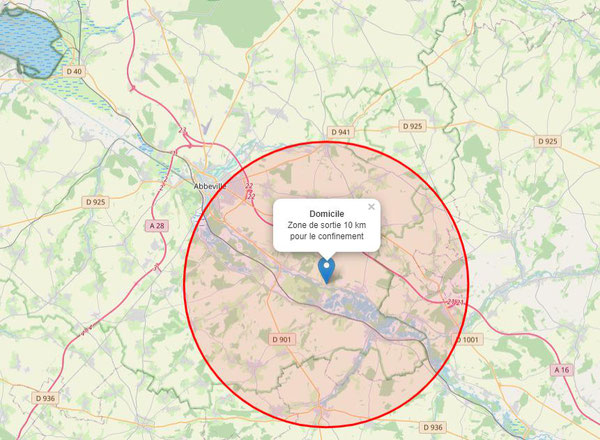The width and height of the screenshot is (600, 440).
Task: Click the blue Domicile marker pin
Action: coord(326,271)
